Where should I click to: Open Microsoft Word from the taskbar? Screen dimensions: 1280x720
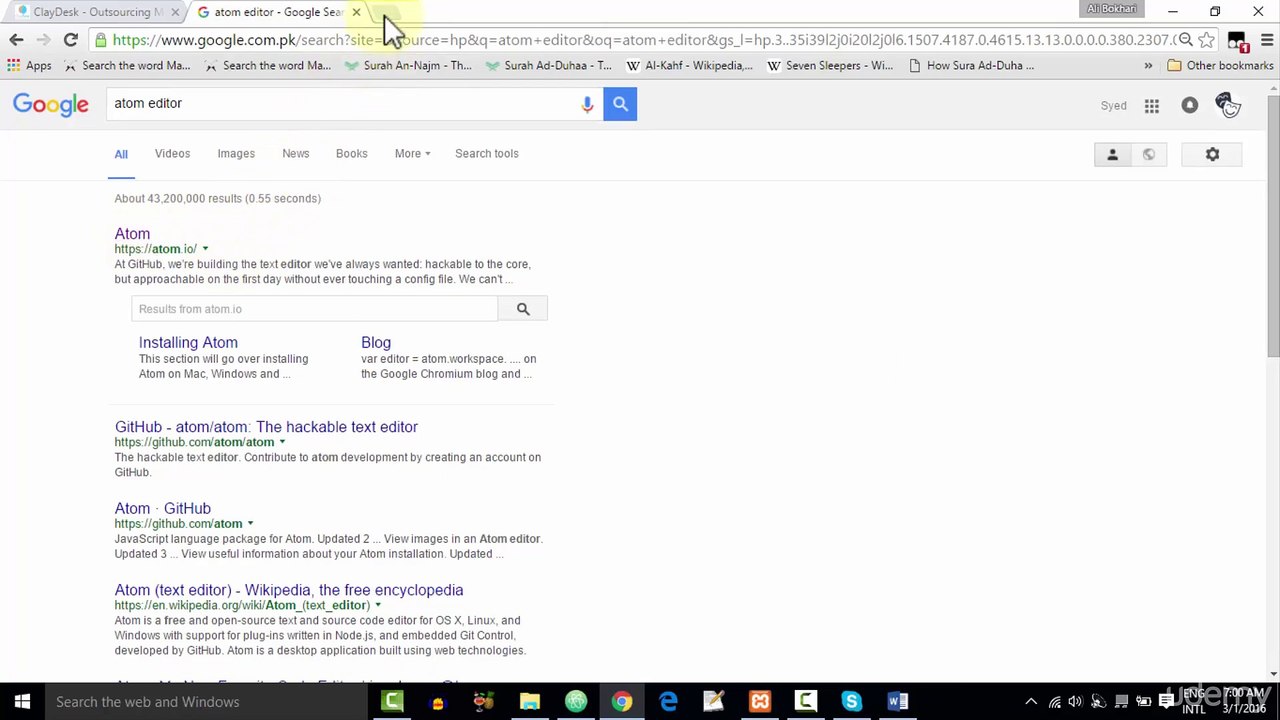pos(897,701)
